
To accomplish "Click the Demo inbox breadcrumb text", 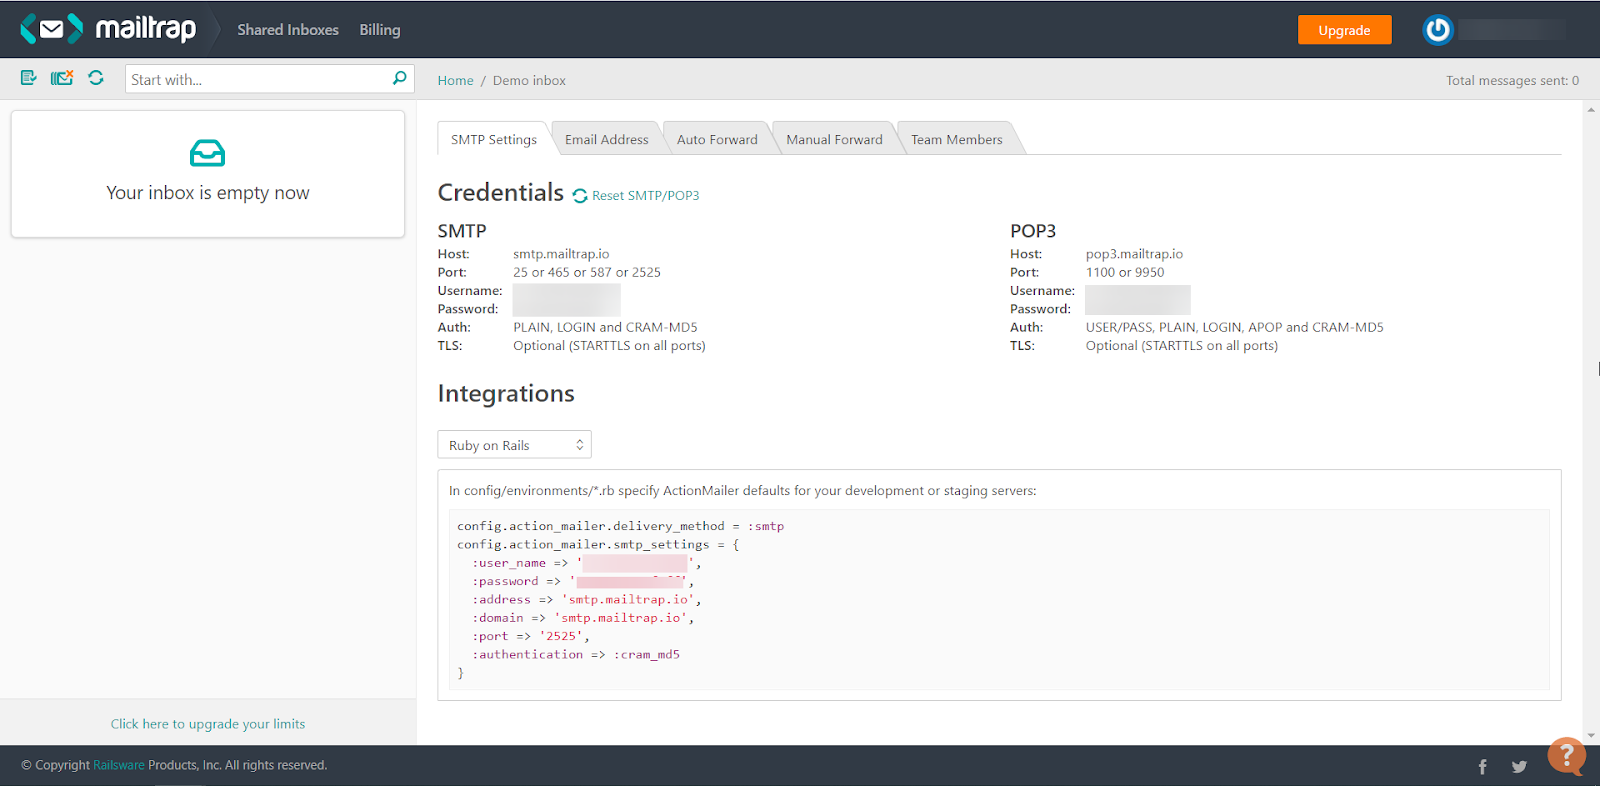I will pos(529,81).
